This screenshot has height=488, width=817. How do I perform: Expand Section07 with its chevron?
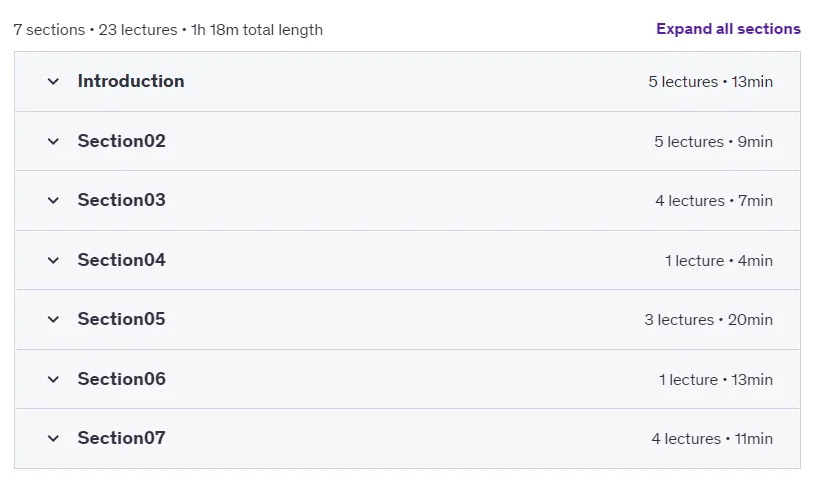click(53, 439)
